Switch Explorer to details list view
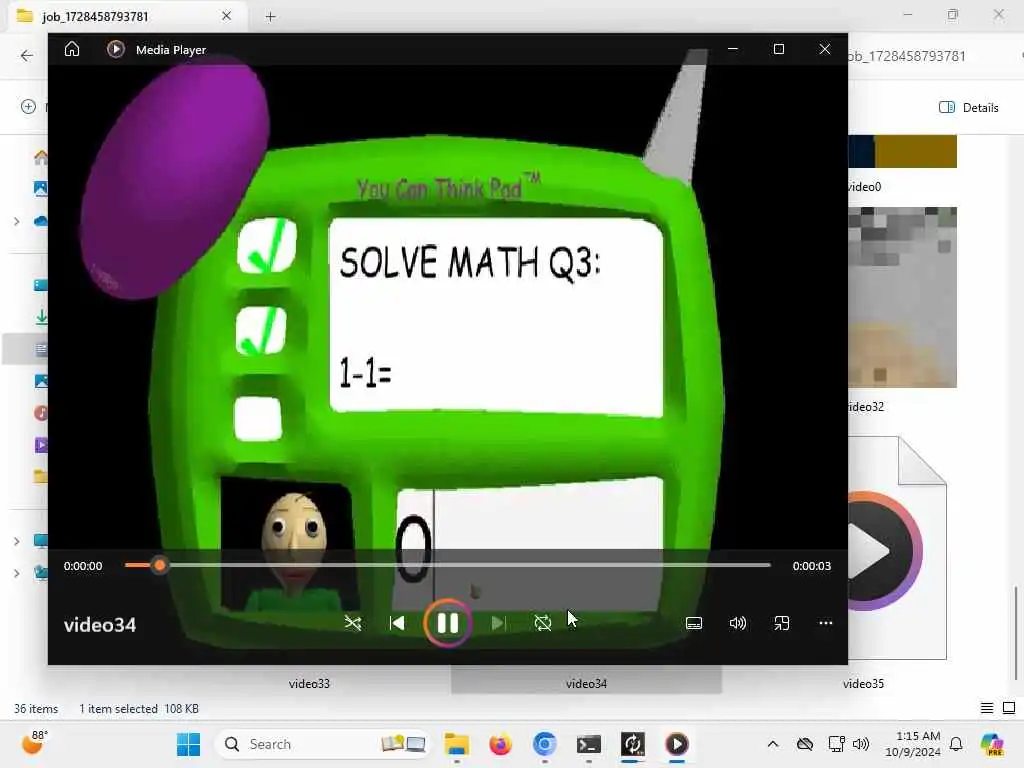Image resolution: width=1024 pixels, height=768 pixels. 987,708
